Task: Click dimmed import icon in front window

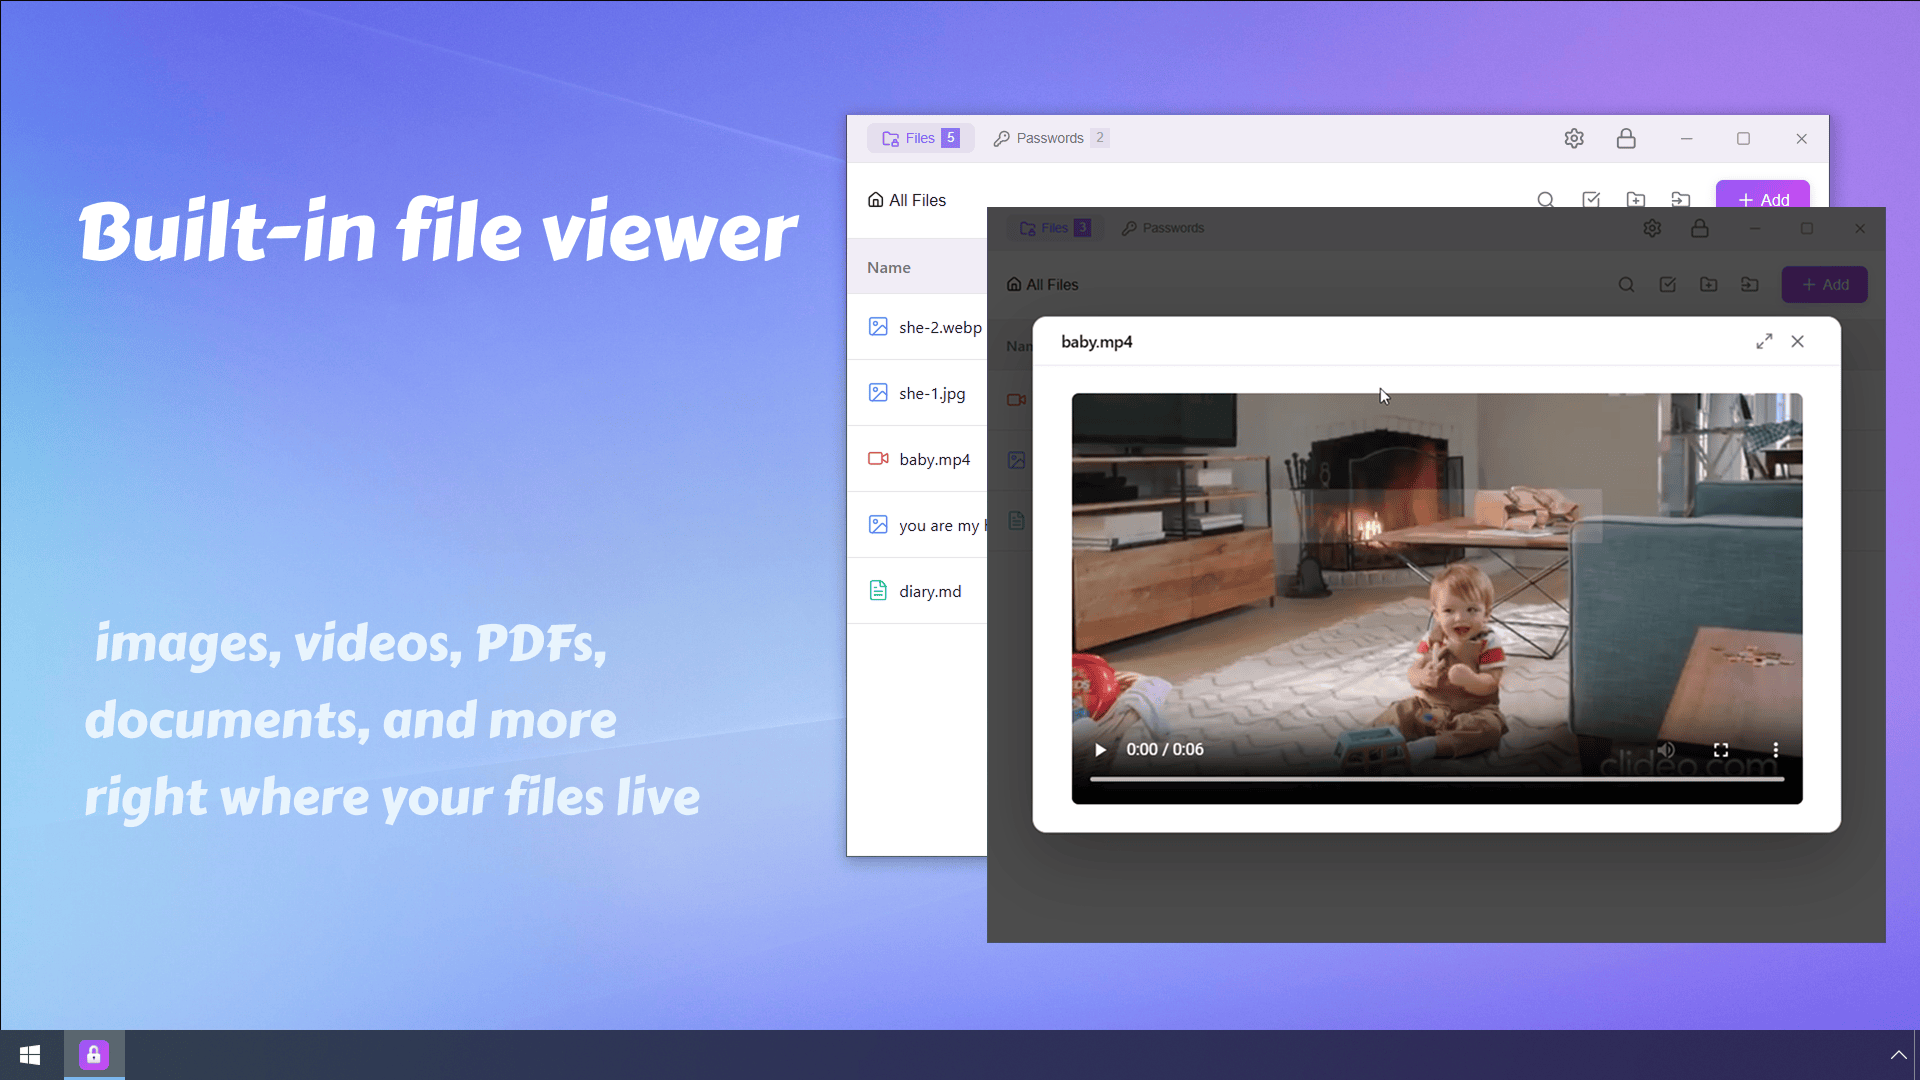Action: point(1749,285)
